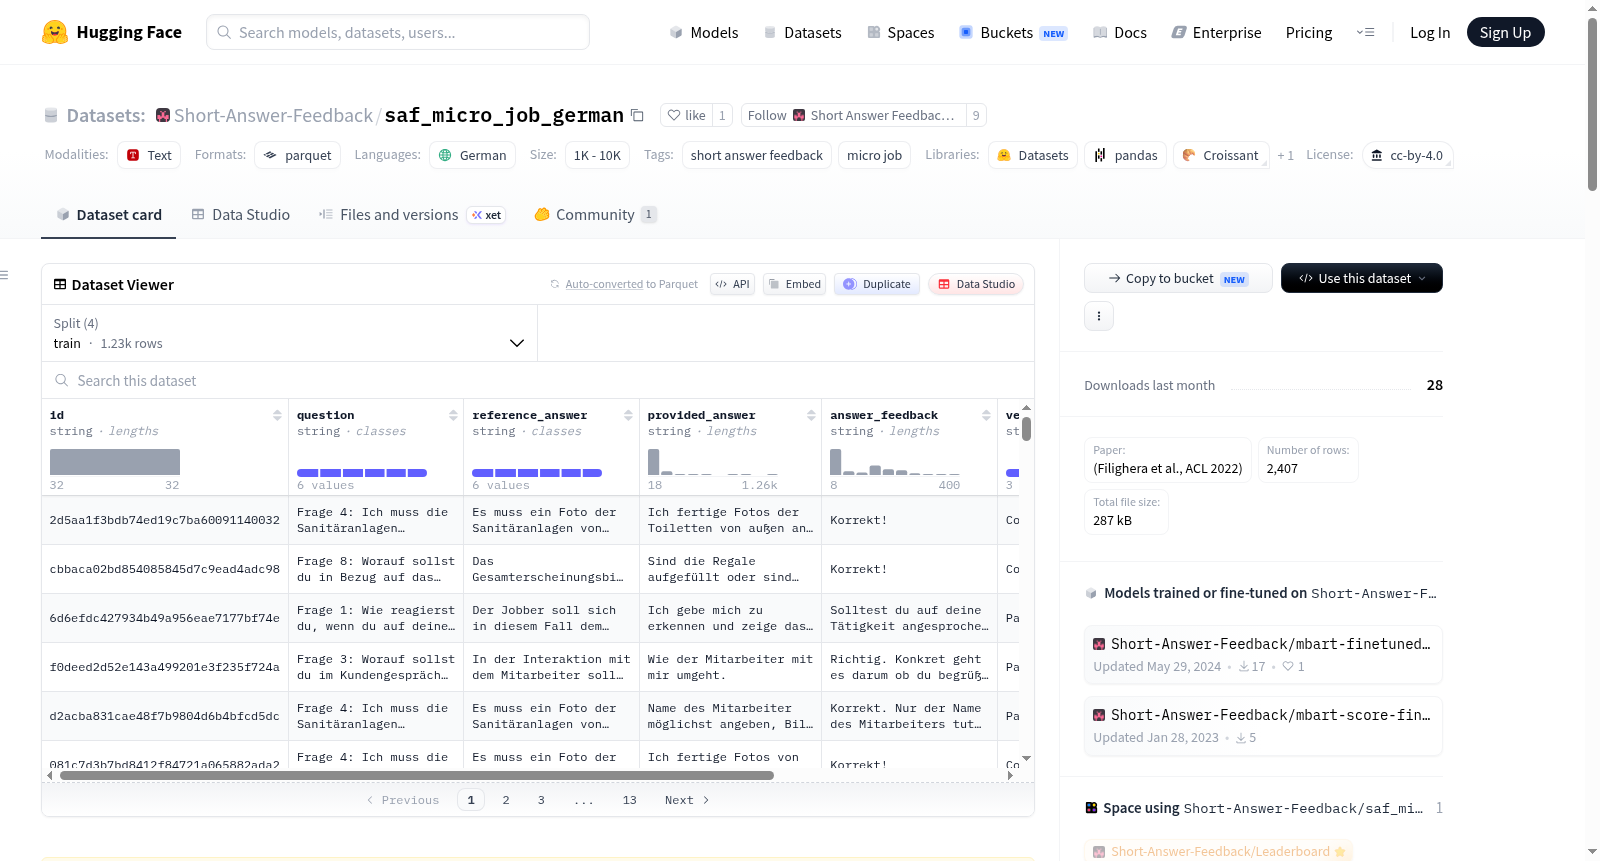Open the Community tab
The image size is (1600, 861).
click(x=595, y=214)
